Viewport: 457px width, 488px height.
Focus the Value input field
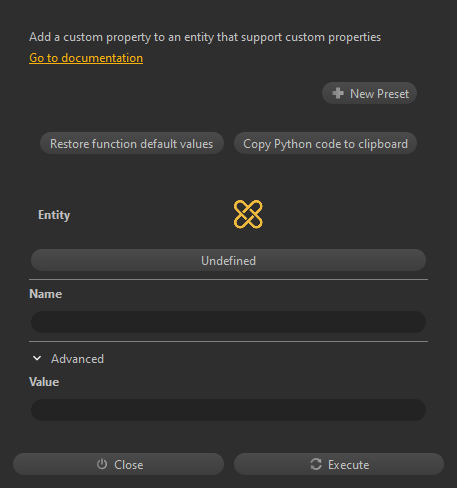tap(228, 410)
